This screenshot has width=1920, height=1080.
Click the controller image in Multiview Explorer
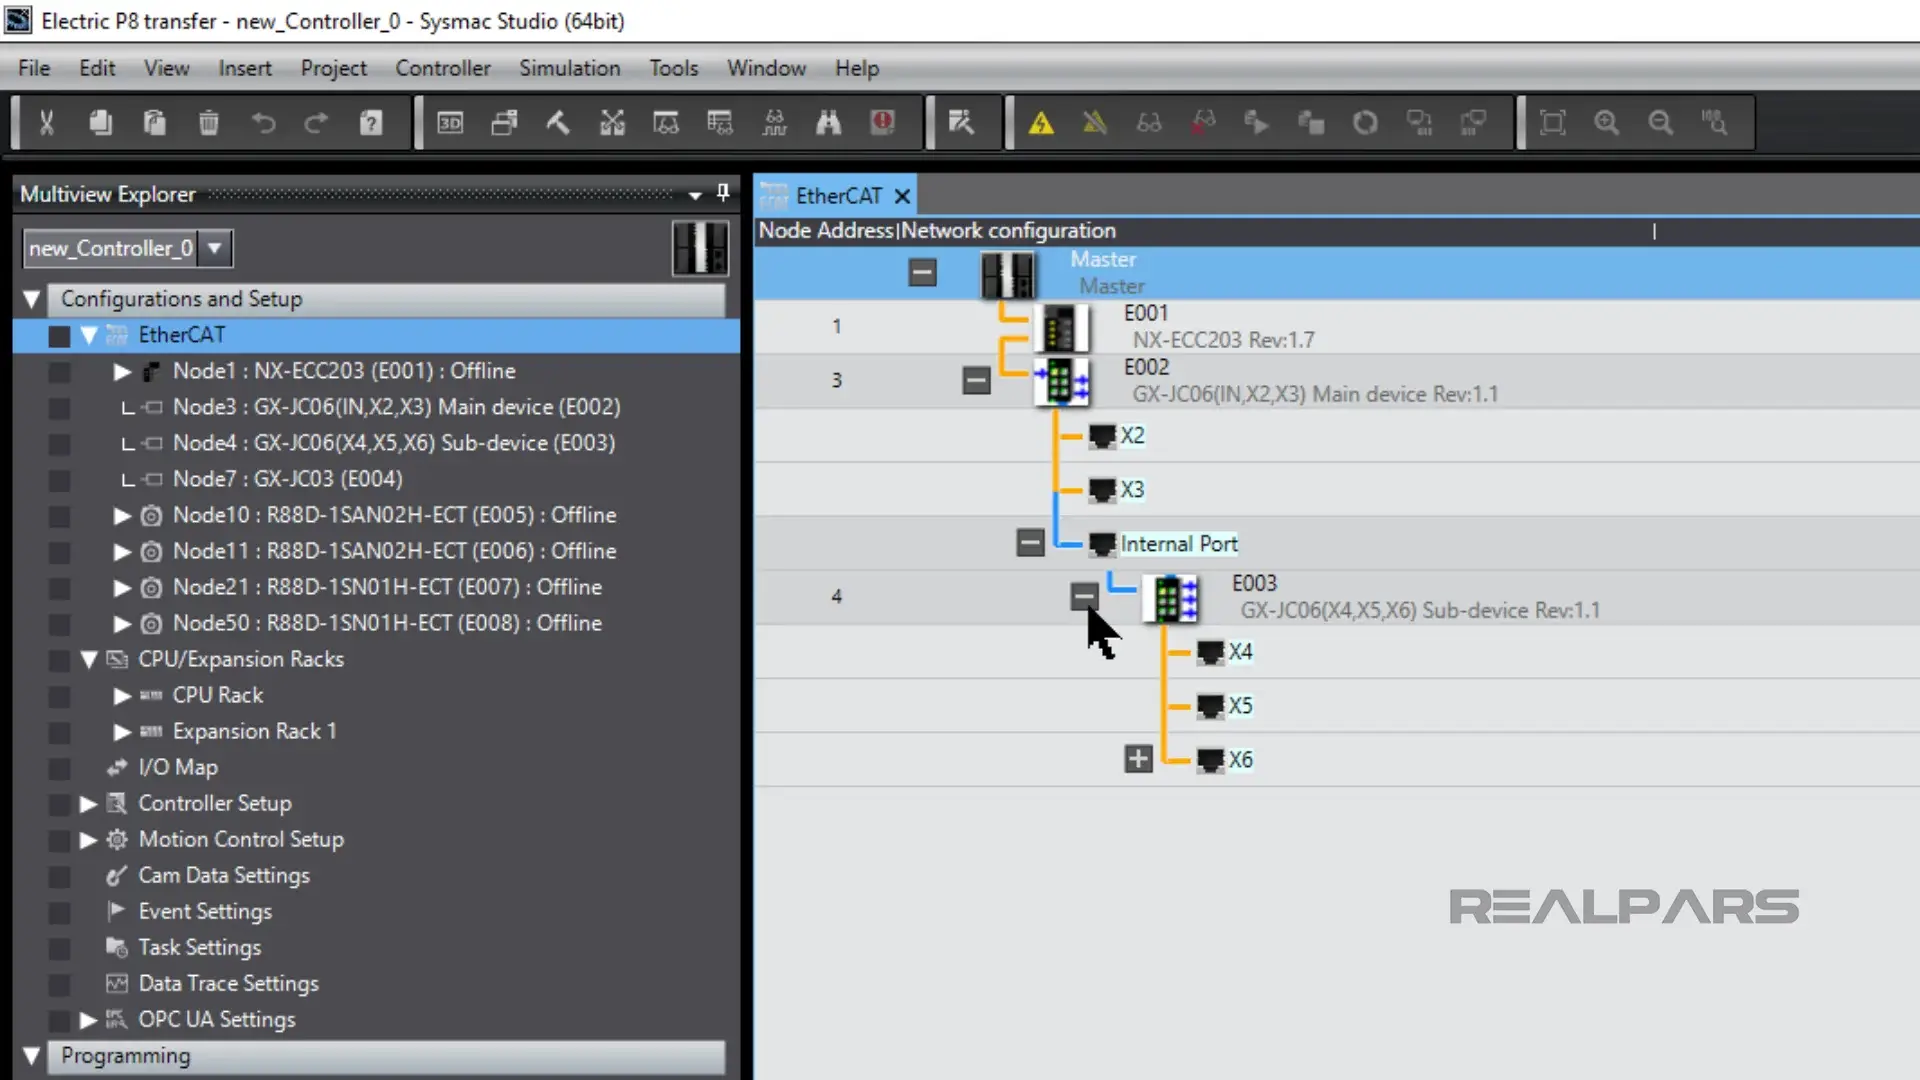pos(700,248)
